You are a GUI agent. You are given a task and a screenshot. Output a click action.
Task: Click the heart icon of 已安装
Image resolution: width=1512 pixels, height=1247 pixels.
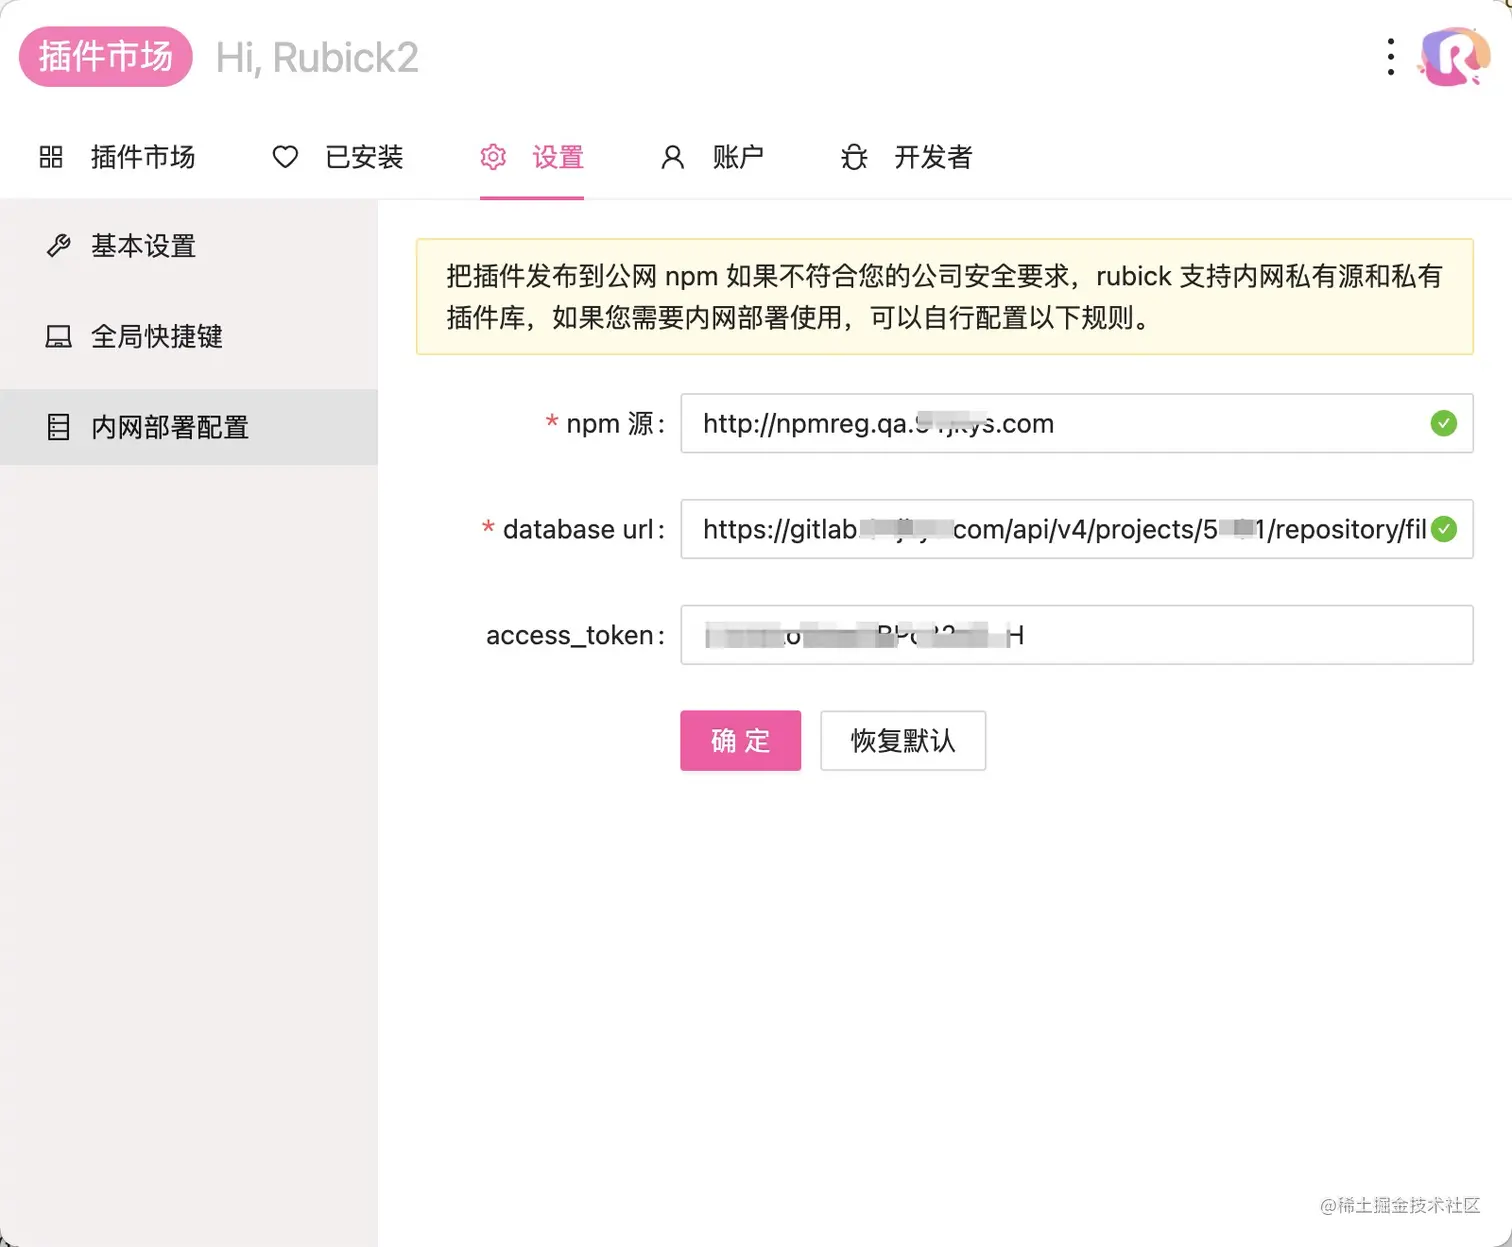(x=285, y=157)
